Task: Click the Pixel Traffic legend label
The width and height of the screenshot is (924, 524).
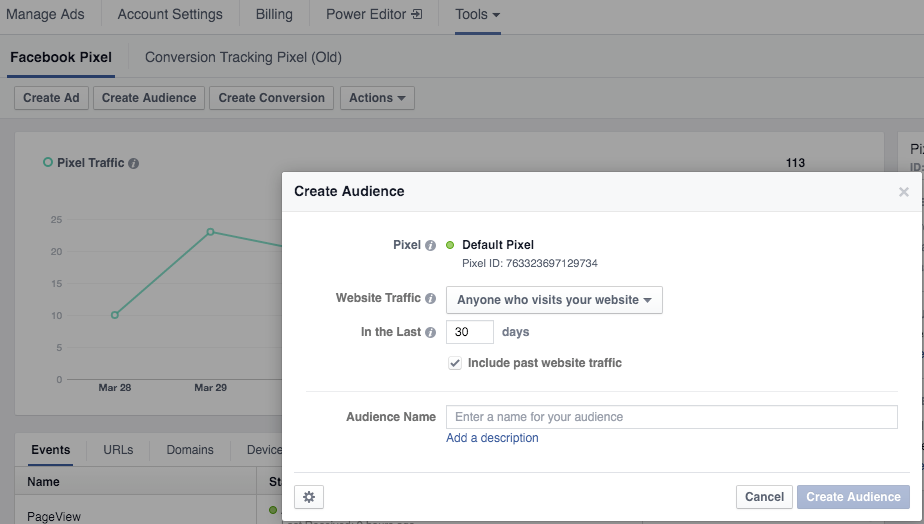Action: coord(91,163)
